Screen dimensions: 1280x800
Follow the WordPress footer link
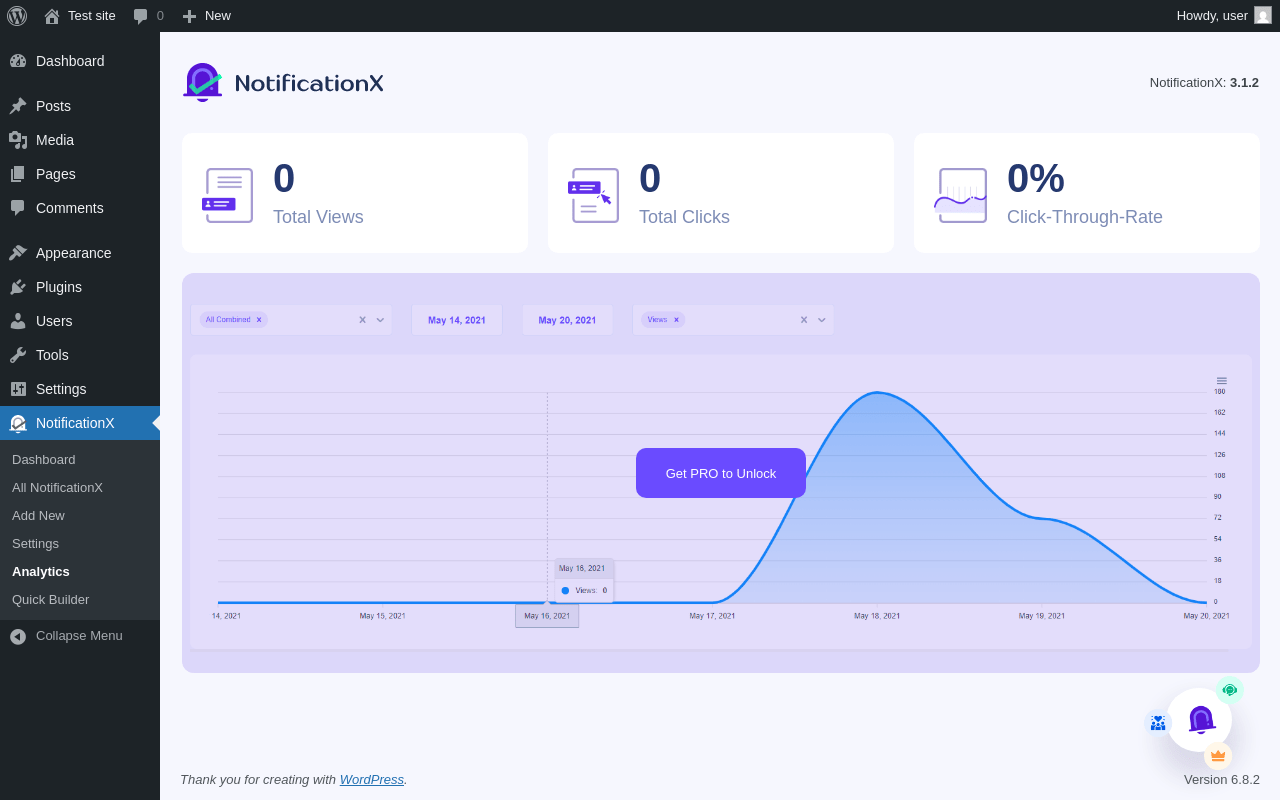coord(372,780)
